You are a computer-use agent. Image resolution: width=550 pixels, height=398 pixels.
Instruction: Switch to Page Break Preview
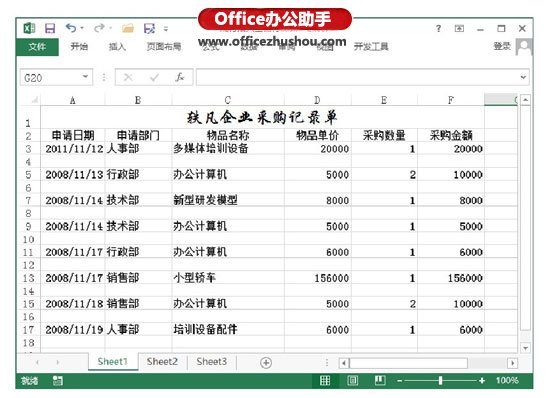point(380,380)
